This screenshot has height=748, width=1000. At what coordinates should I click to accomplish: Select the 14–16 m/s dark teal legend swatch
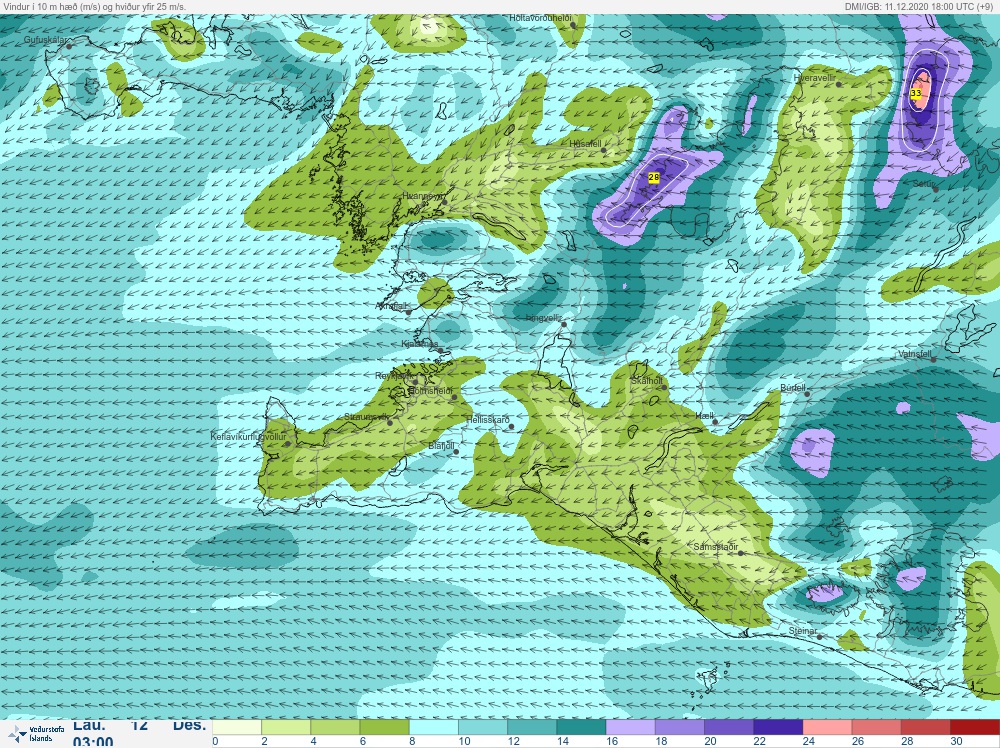[580, 727]
